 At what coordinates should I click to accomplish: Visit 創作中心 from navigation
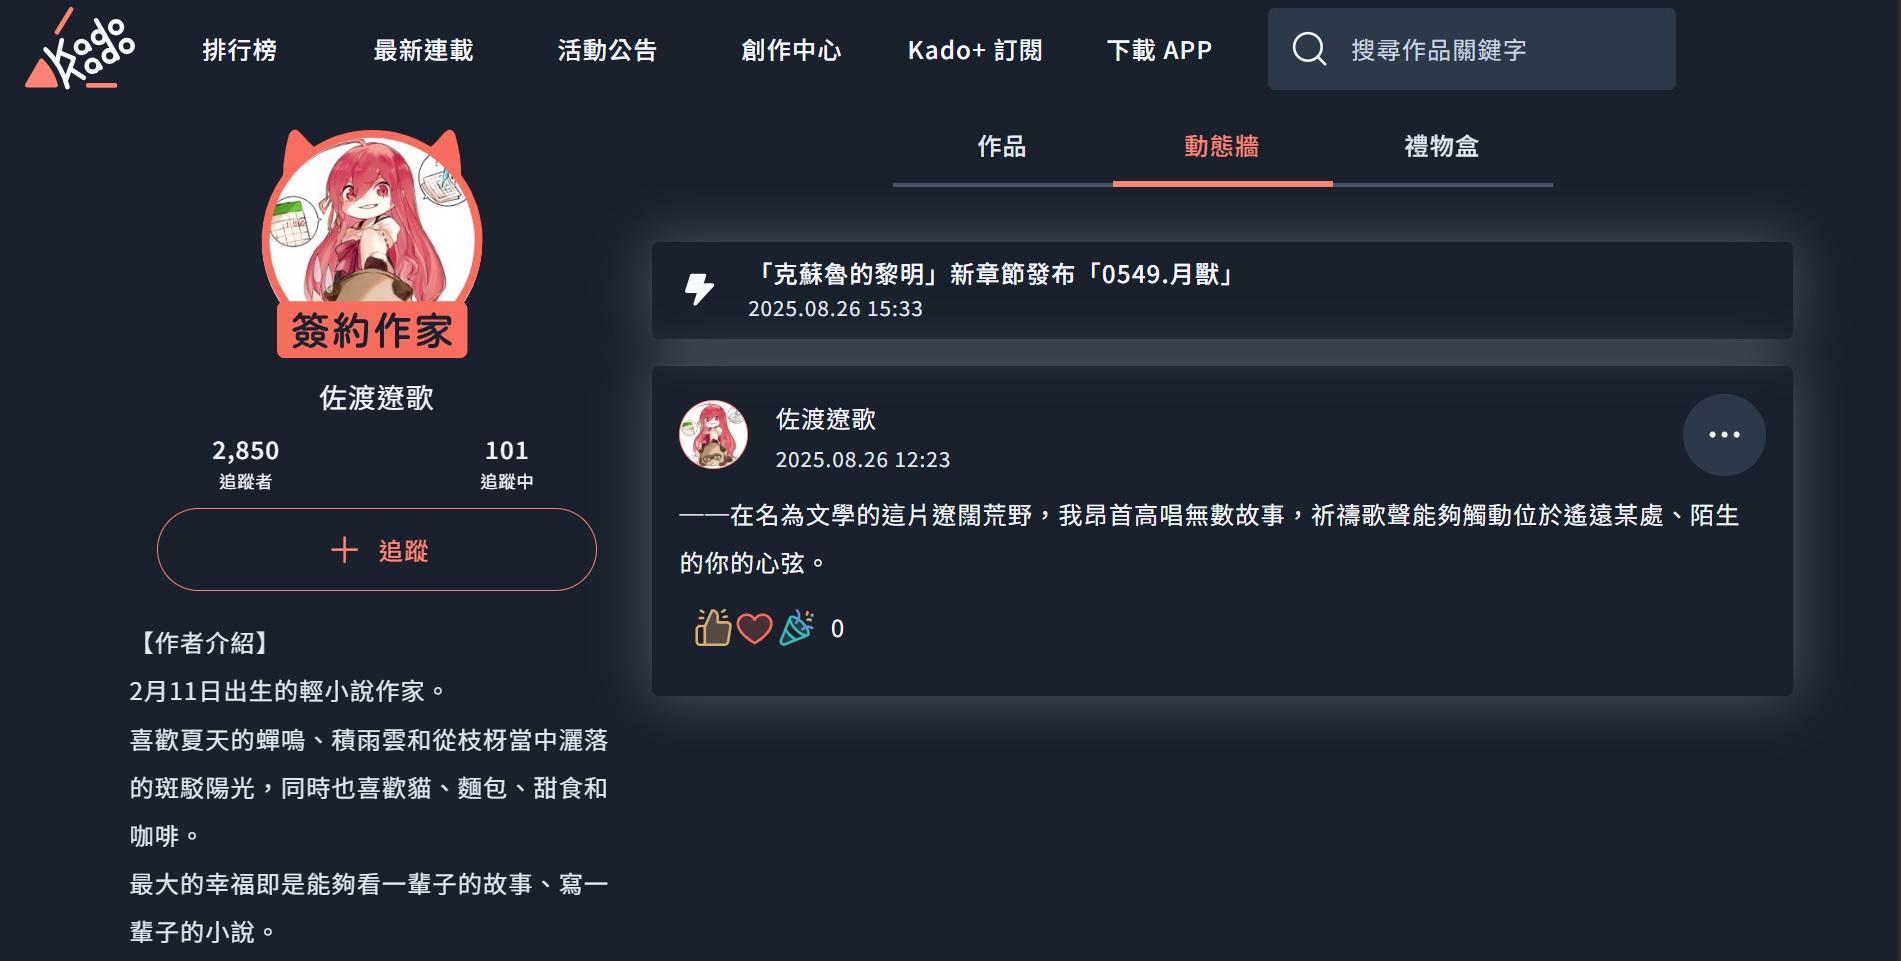[x=792, y=50]
